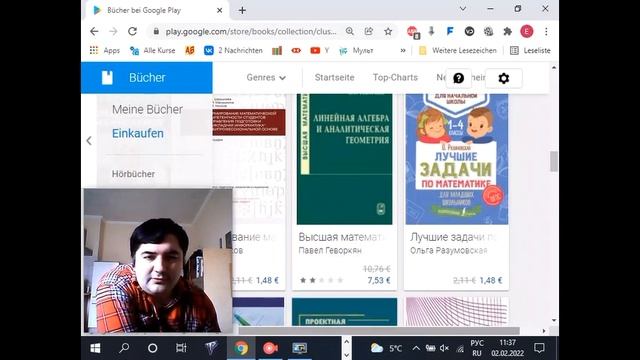The width and height of the screenshot is (640, 360).
Task: Click the 7,53 € price
Action: tap(379, 280)
